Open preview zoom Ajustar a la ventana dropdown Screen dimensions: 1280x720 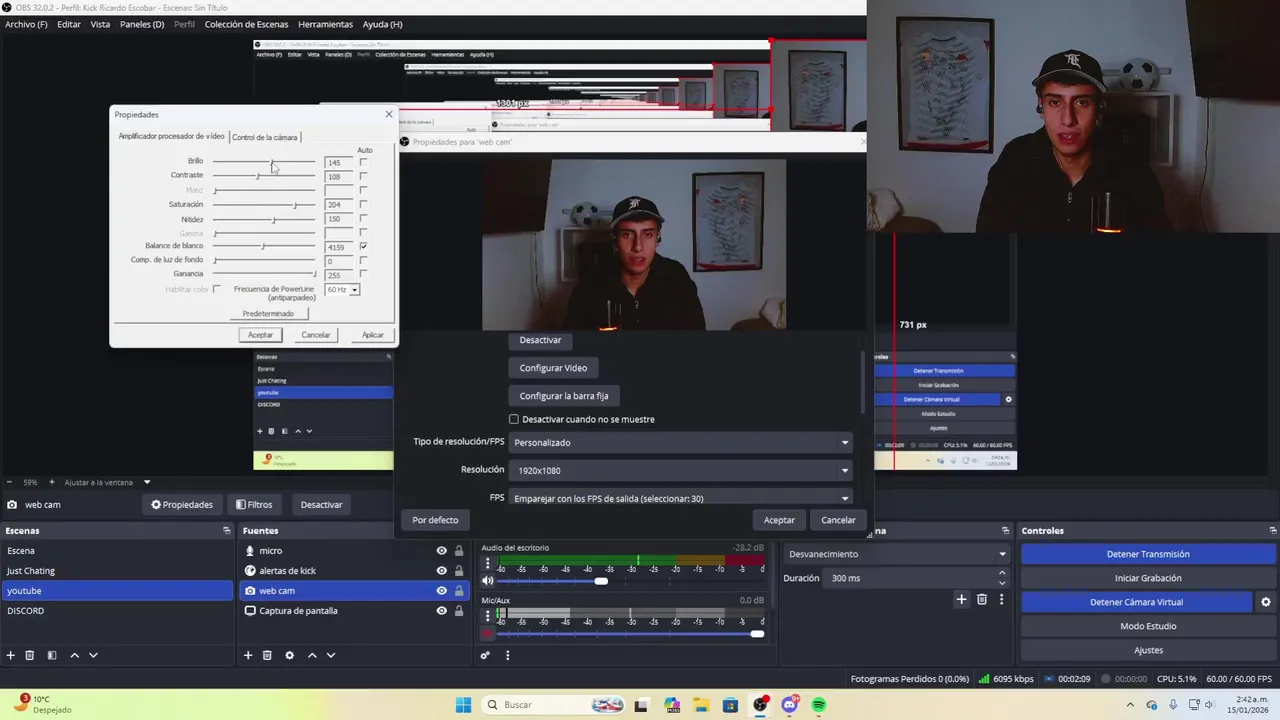tap(107, 482)
